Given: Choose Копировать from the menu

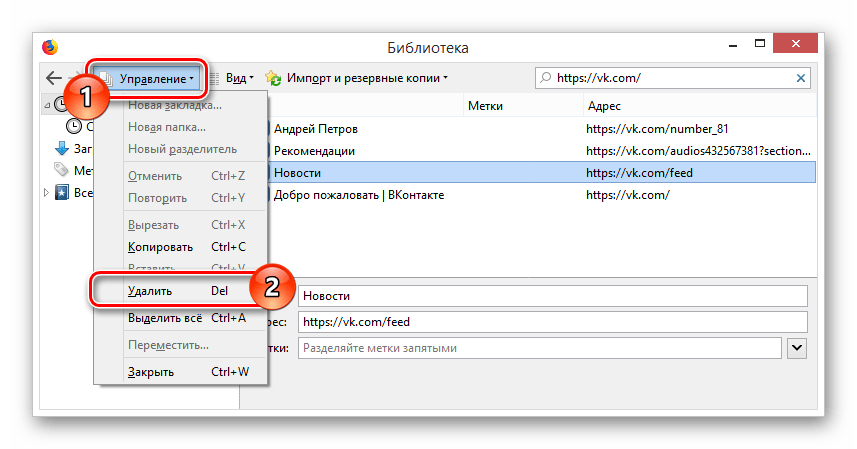Looking at the screenshot, I should tap(159, 247).
